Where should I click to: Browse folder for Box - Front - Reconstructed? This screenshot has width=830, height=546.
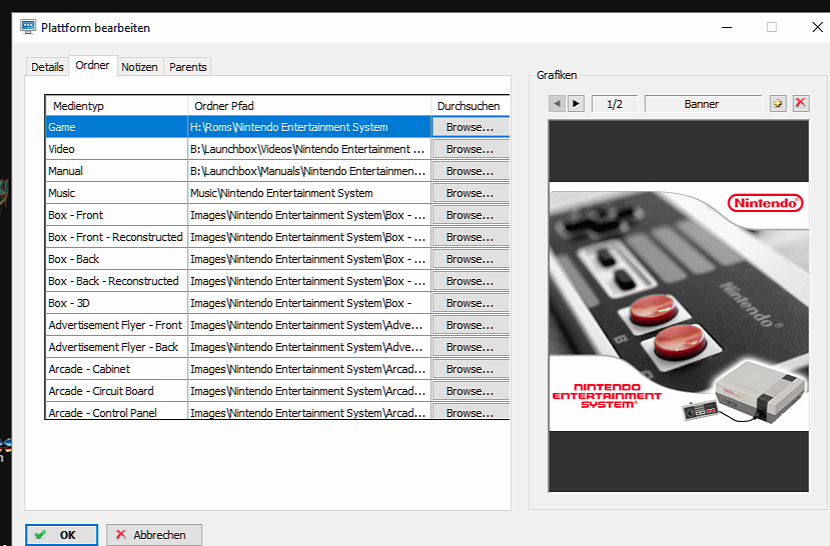pyautogui.click(x=470, y=237)
